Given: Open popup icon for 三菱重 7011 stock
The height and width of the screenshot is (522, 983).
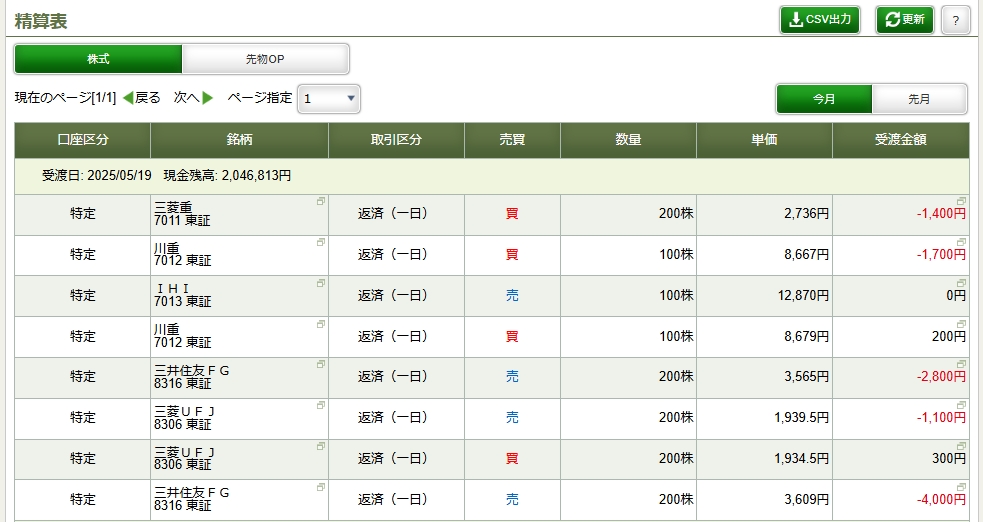Looking at the screenshot, I should tap(320, 202).
